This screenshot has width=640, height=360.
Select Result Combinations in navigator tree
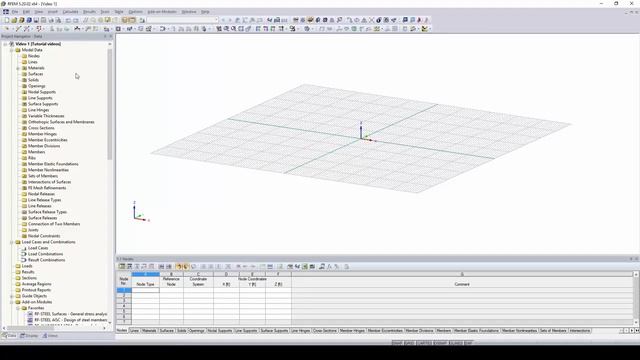click(47, 260)
